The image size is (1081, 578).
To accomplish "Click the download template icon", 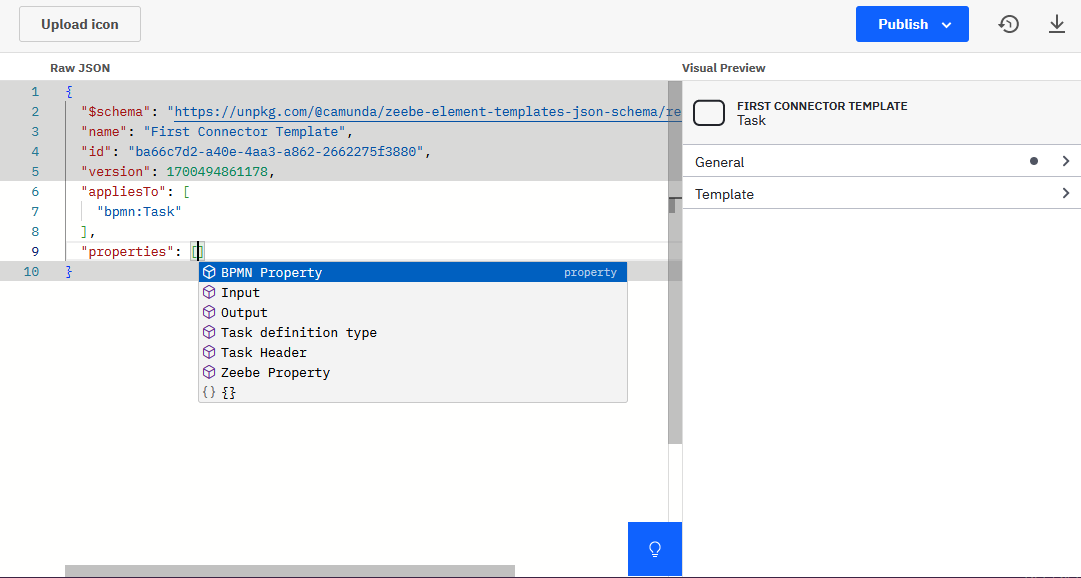I will pyautogui.click(x=1057, y=23).
